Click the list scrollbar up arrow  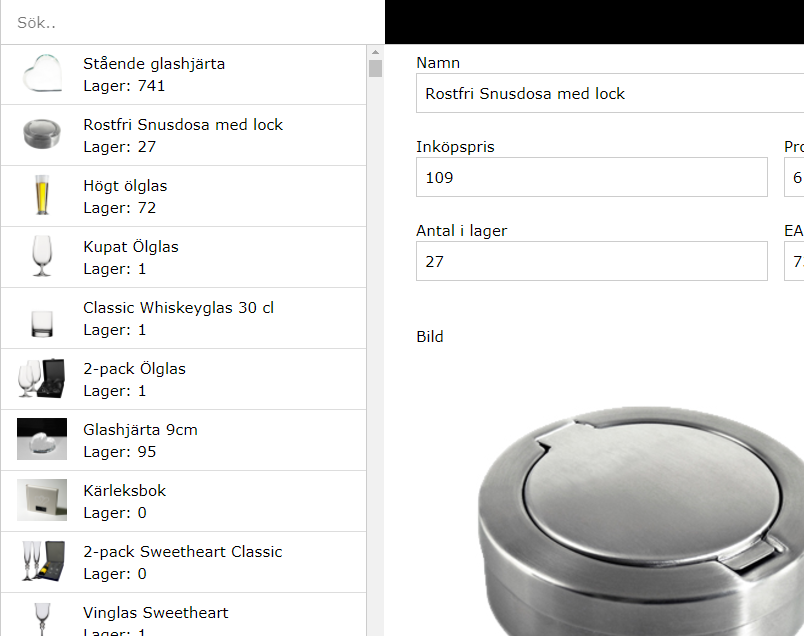[375, 52]
